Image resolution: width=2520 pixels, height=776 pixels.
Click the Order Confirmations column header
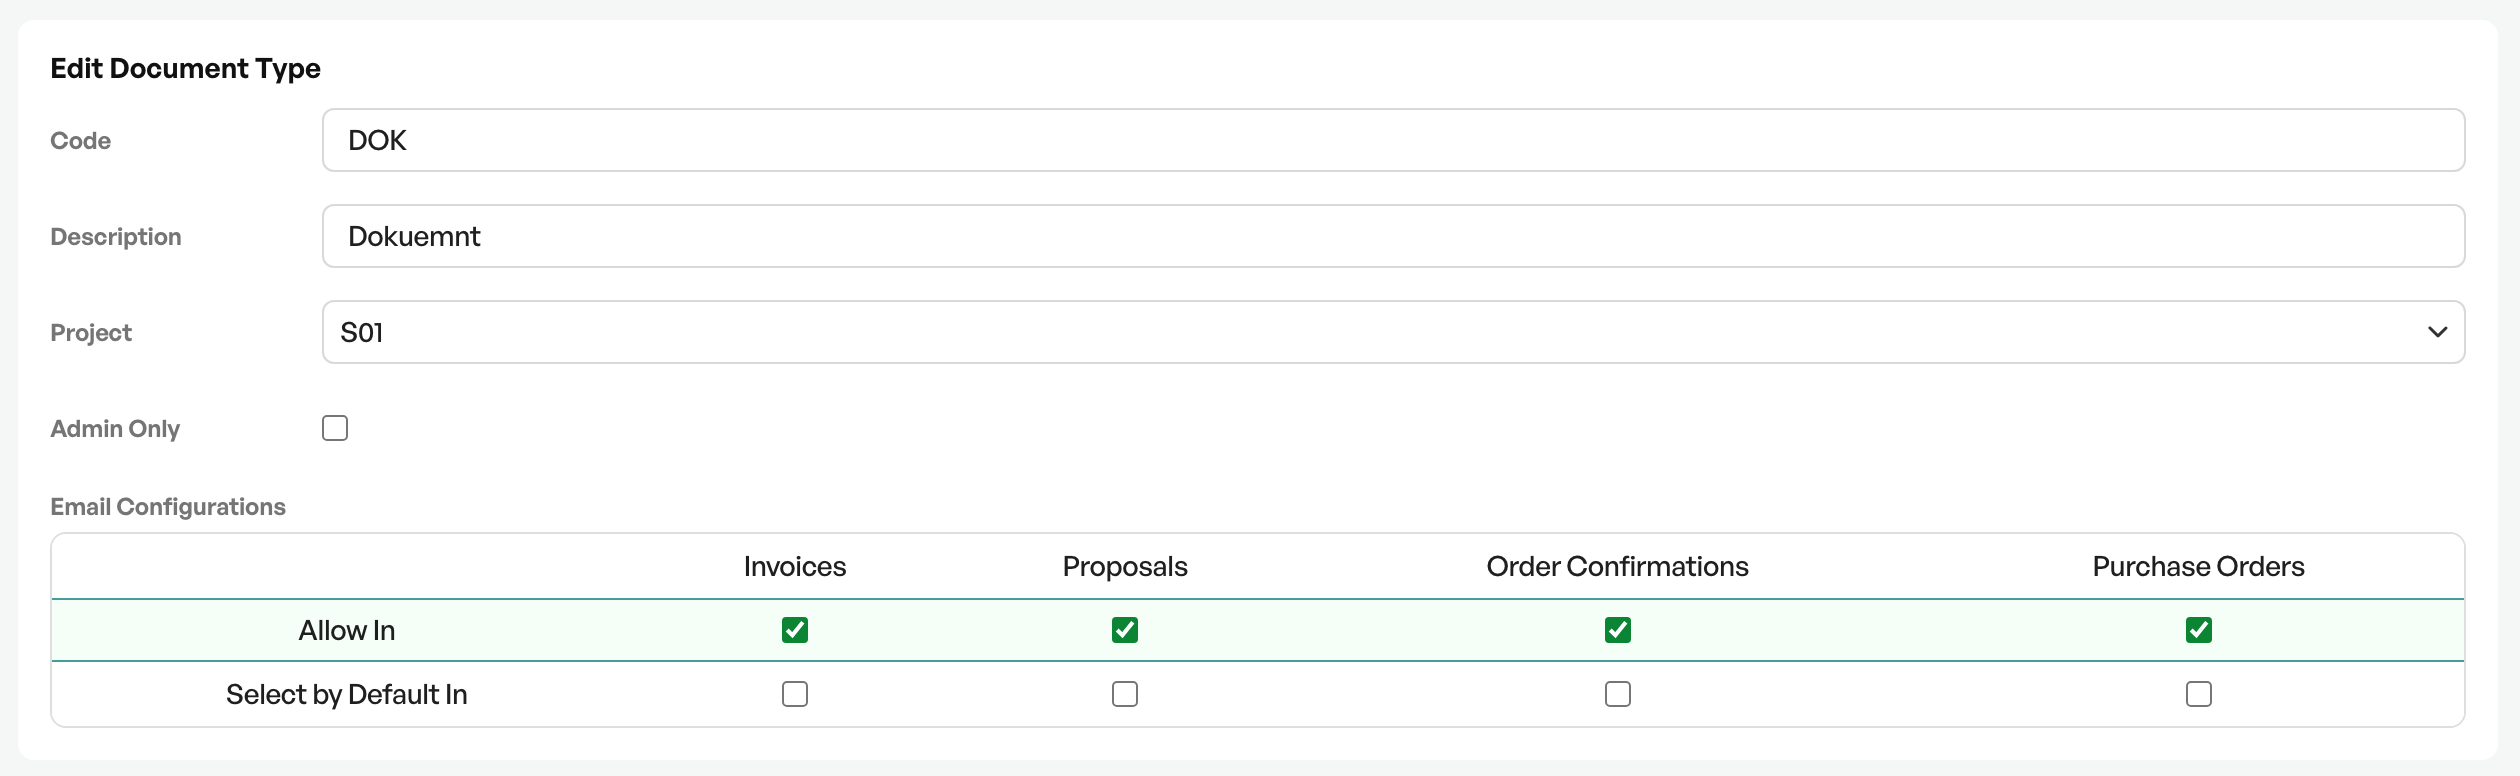(1618, 566)
